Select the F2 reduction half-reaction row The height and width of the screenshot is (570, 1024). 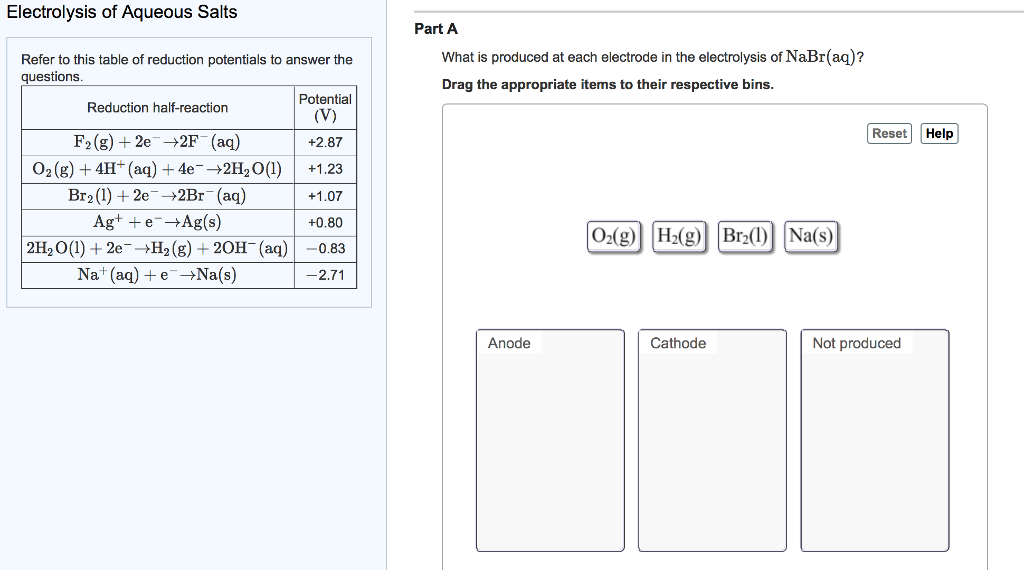click(158, 142)
